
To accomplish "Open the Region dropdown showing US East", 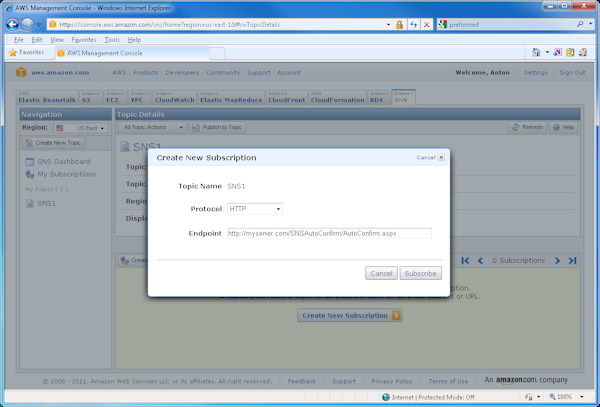I will pos(81,128).
